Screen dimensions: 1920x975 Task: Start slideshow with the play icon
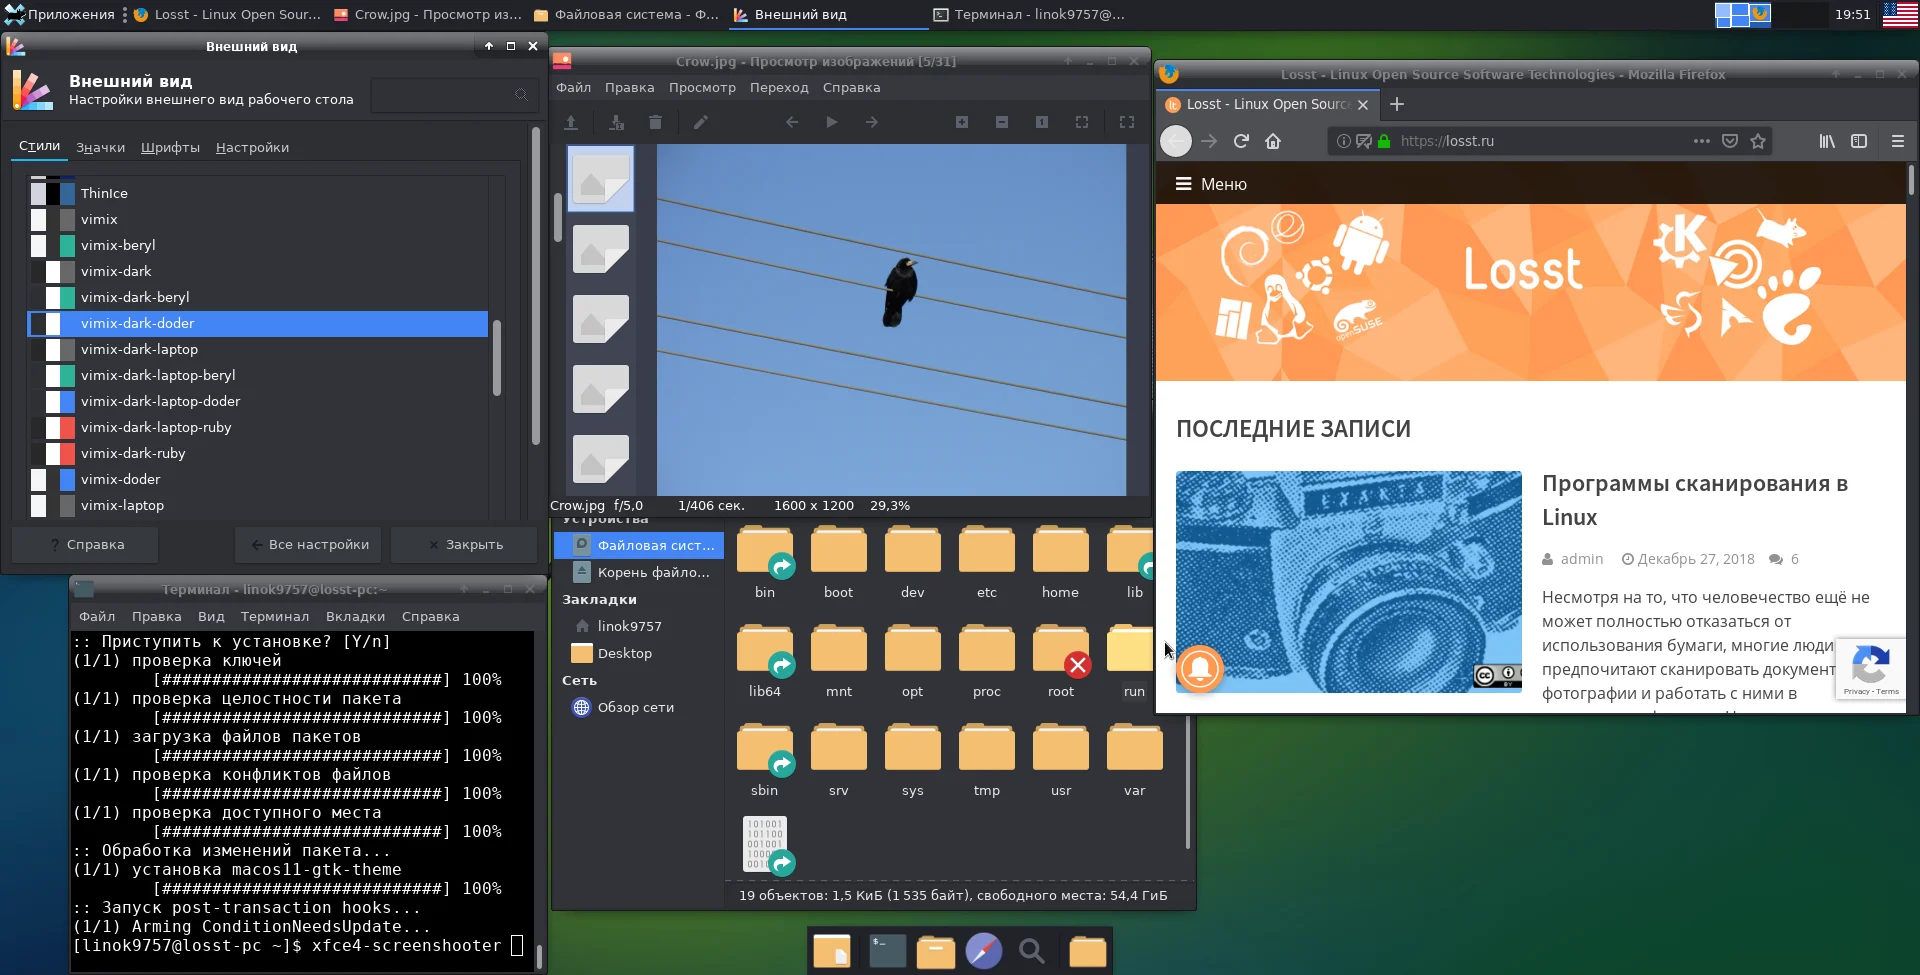(831, 122)
